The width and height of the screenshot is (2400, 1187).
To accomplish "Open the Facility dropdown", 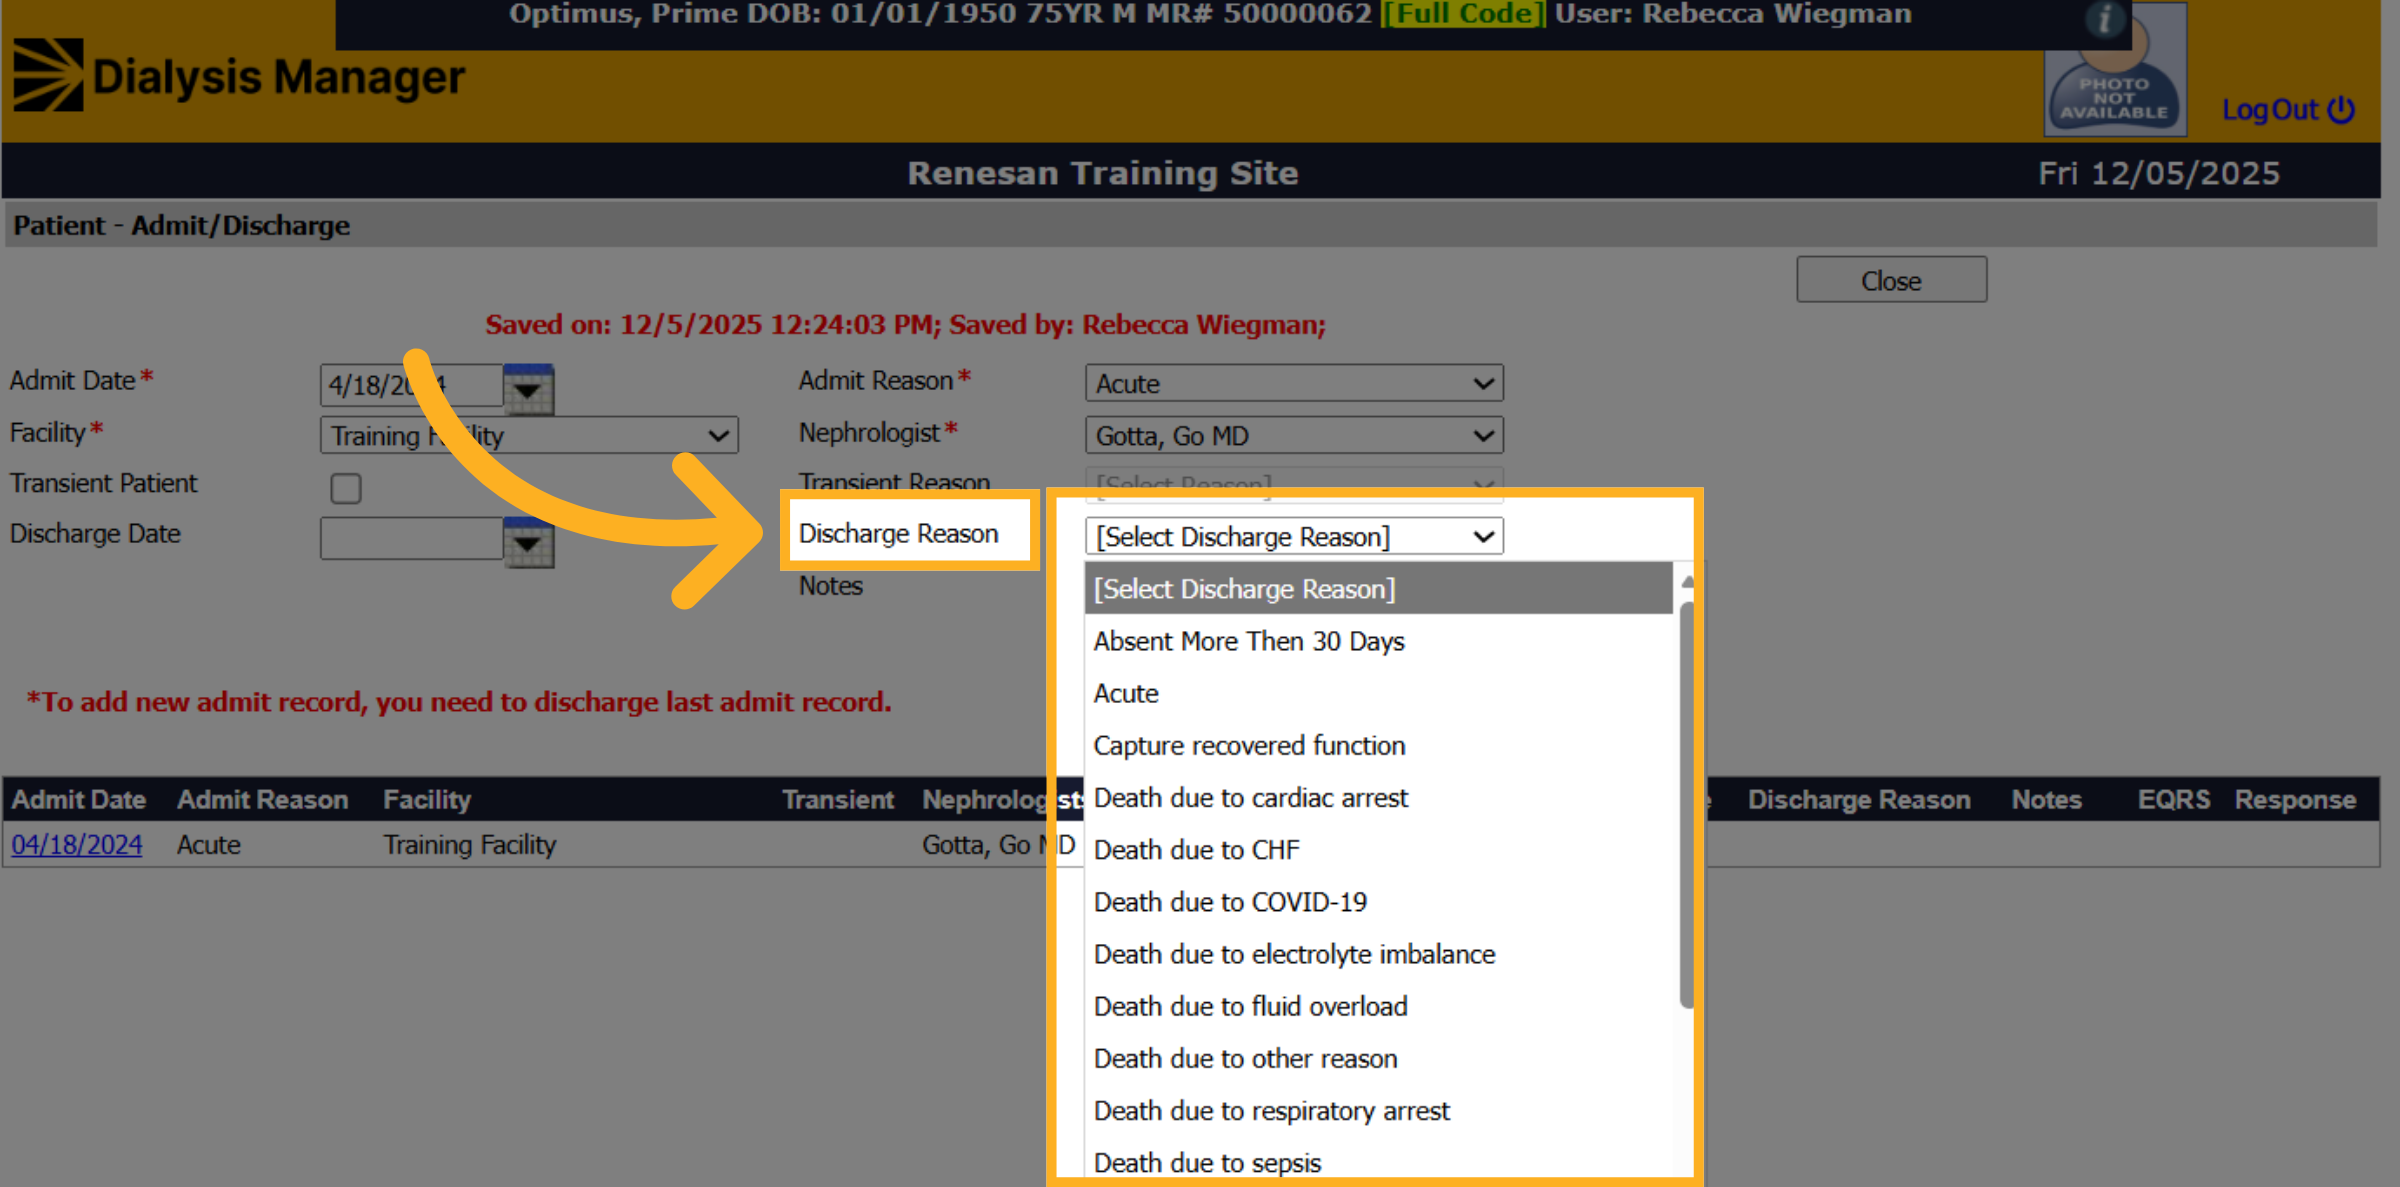I will (529, 435).
